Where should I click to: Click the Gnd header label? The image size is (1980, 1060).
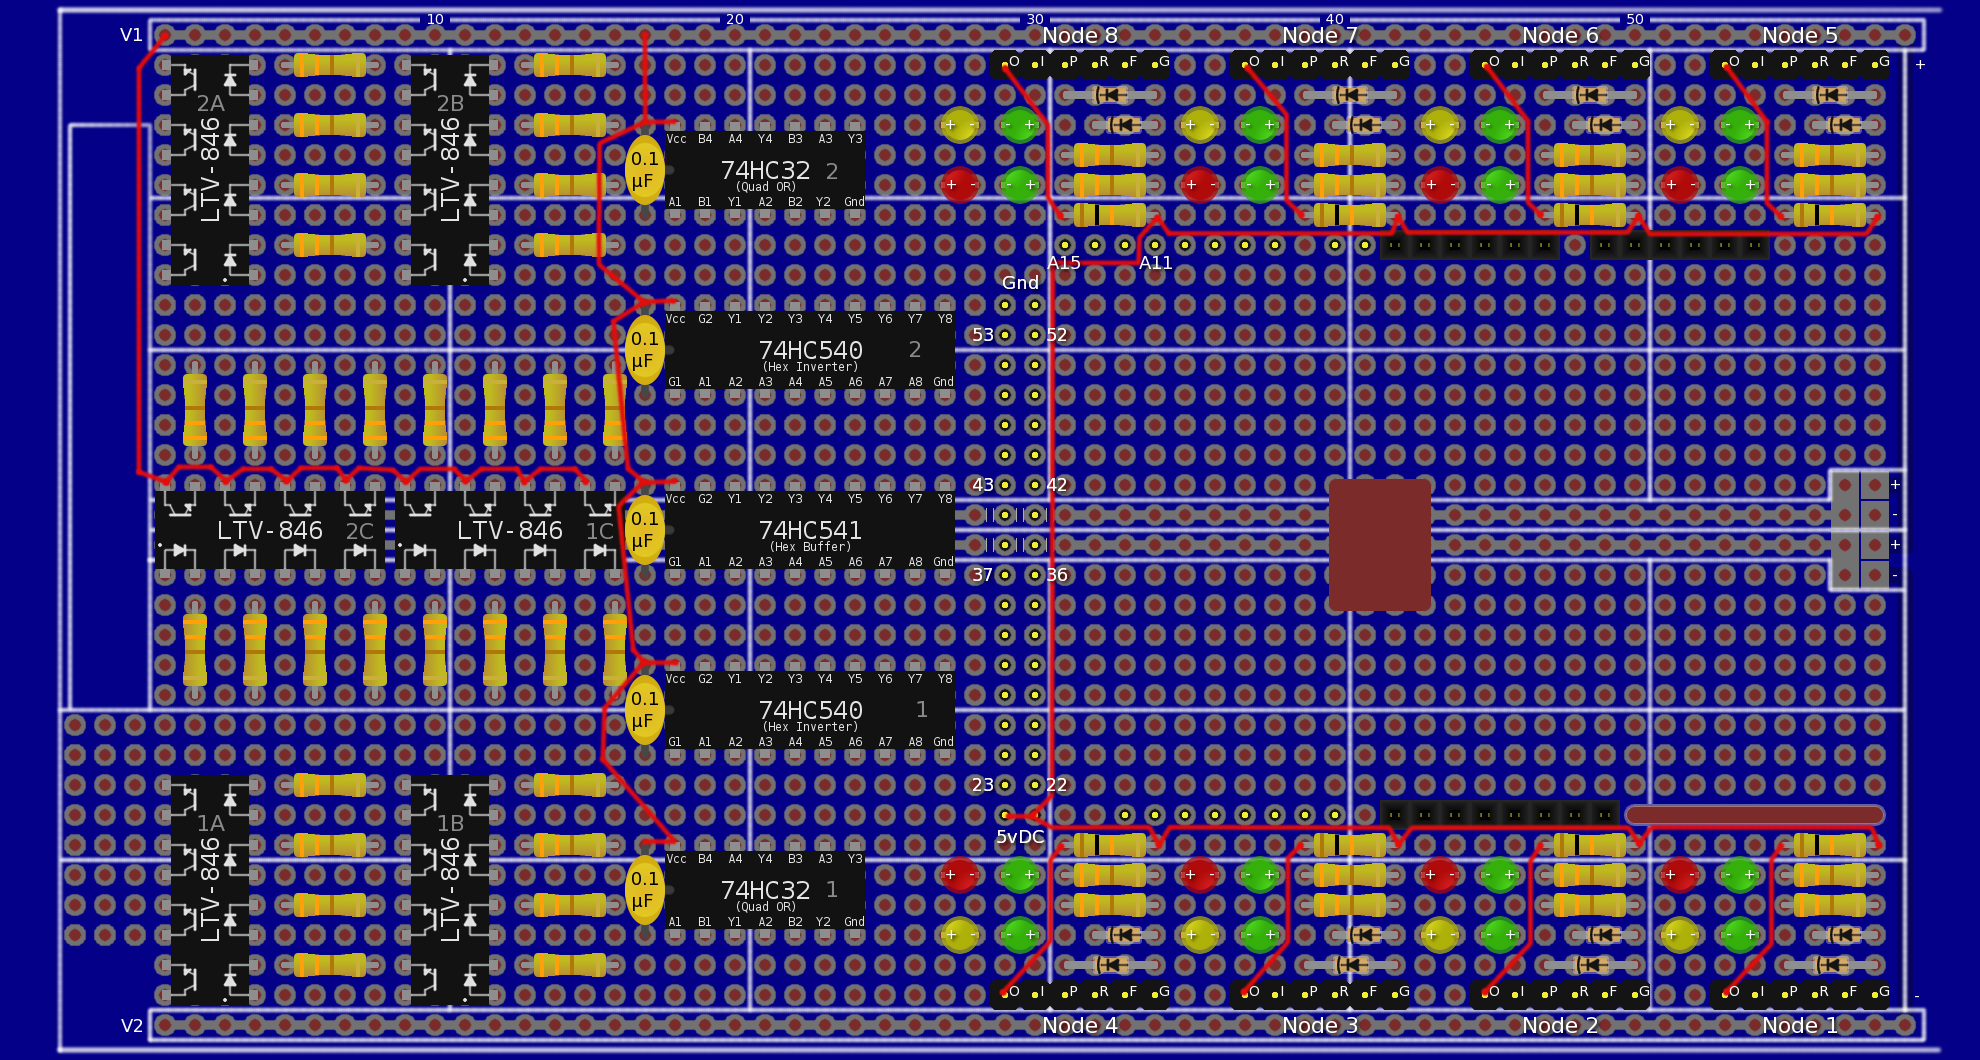(1020, 283)
